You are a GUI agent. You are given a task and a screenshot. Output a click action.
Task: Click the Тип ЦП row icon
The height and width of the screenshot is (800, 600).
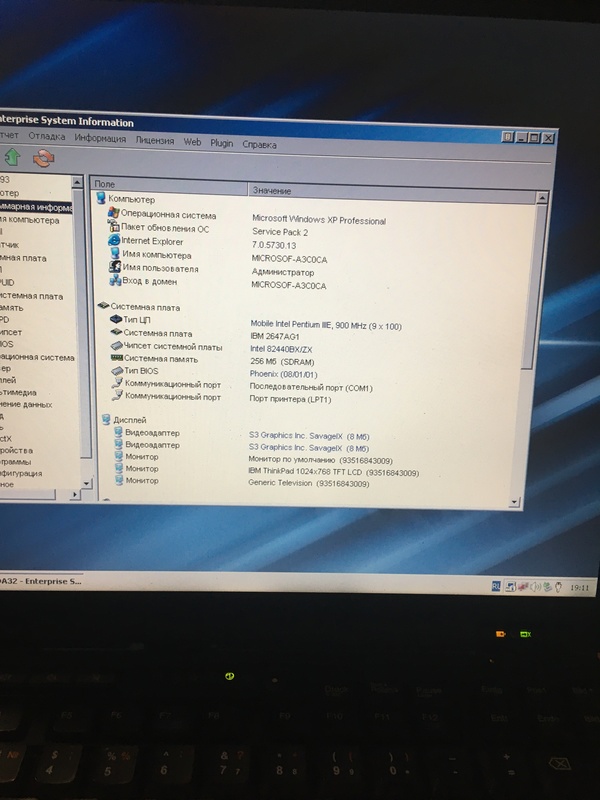click(116, 319)
